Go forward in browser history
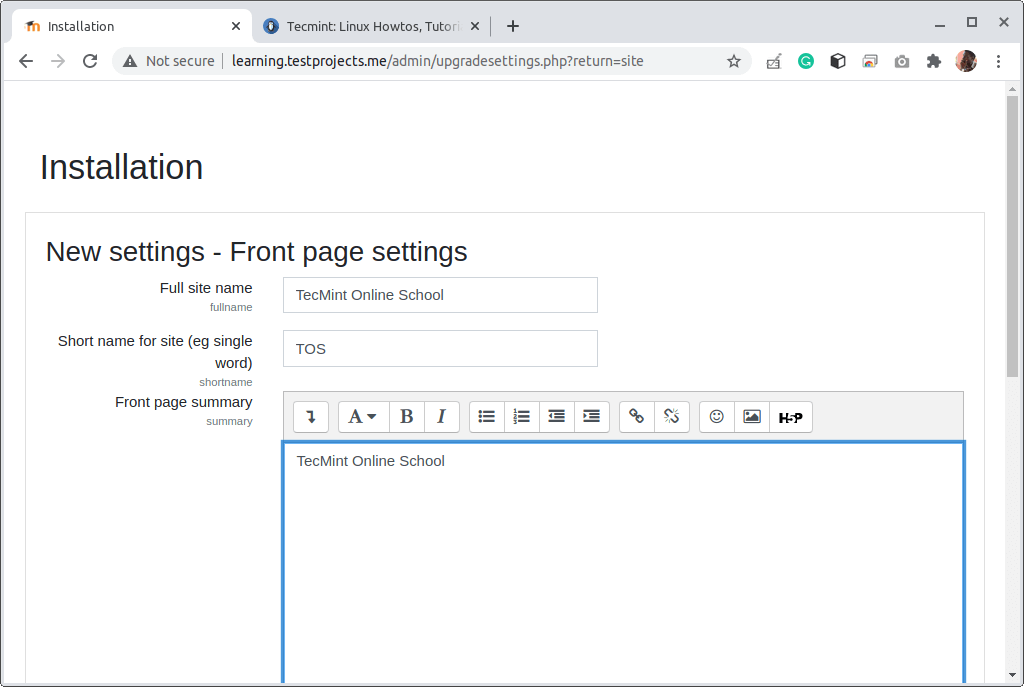Viewport: 1024px width, 687px height. [58, 61]
